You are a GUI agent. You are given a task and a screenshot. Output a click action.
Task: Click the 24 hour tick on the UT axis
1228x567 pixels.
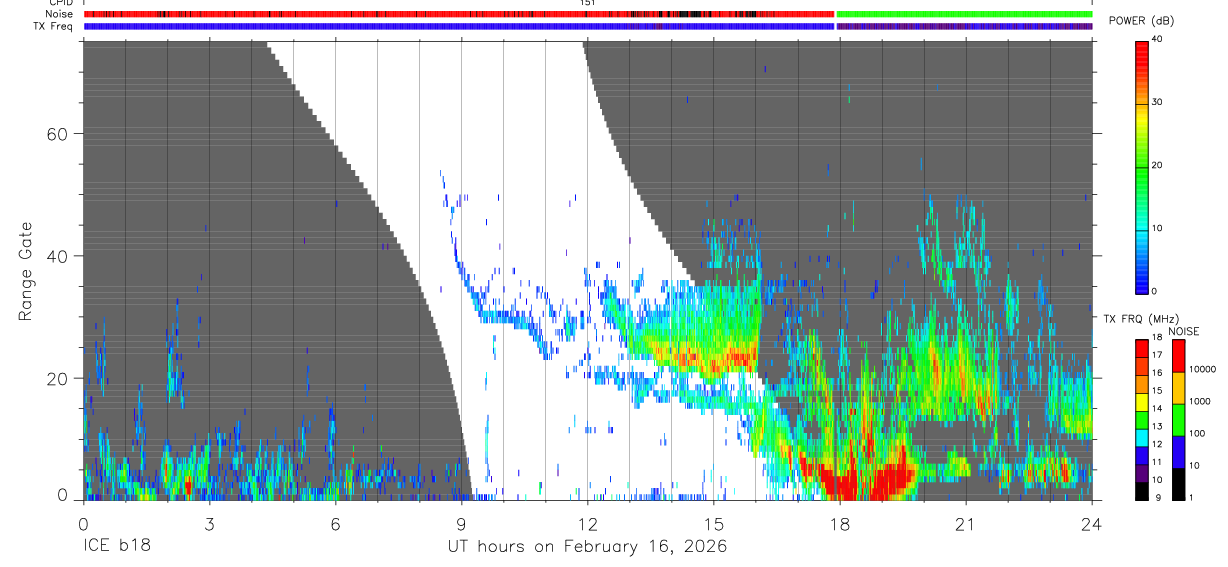tap(1092, 524)
